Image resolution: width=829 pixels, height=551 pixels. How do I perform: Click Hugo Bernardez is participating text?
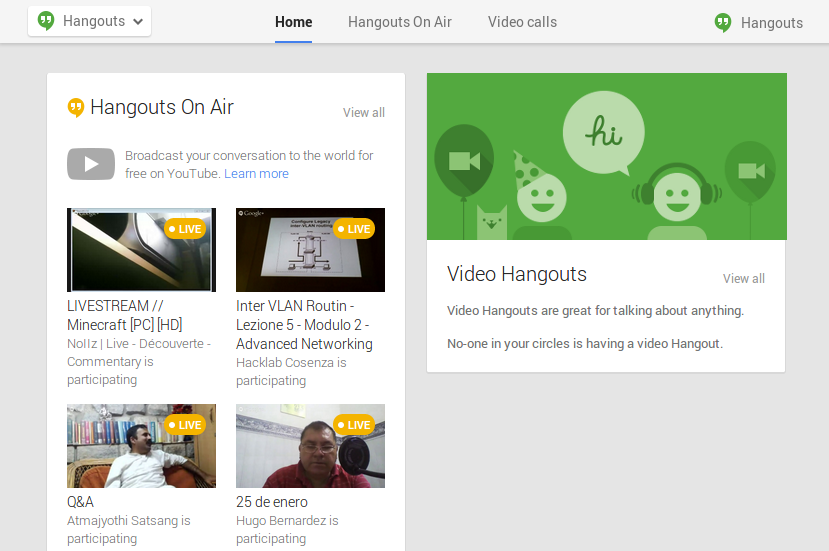coord(287,529)
